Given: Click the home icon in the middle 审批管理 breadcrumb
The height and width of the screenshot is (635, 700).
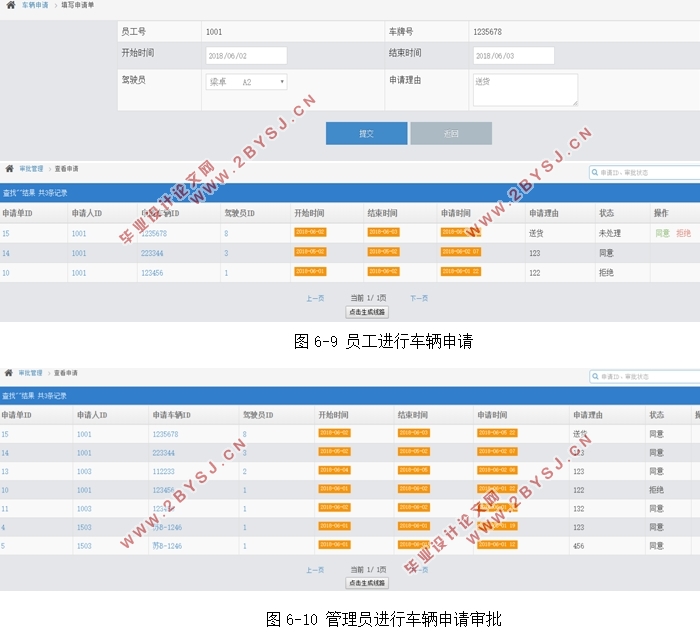Looking at the screenshot, I should (9, 169).
